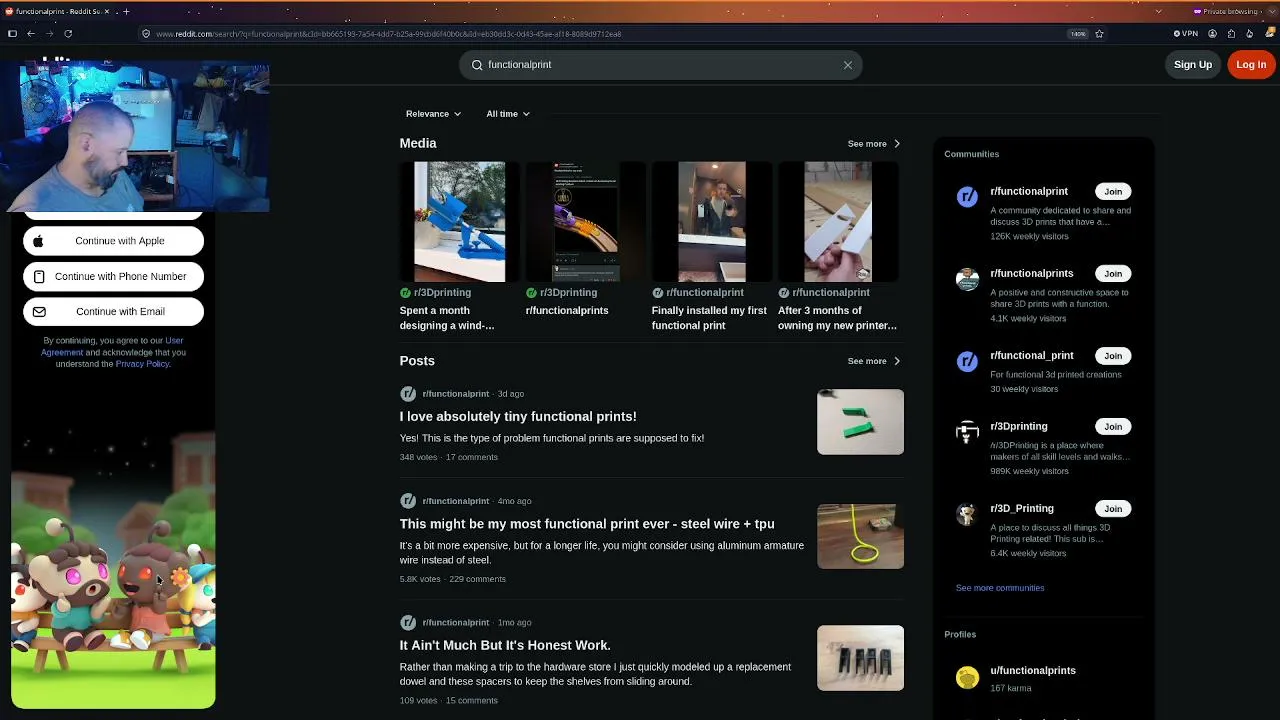Open the User Agreement link

(x=112, y=347)
